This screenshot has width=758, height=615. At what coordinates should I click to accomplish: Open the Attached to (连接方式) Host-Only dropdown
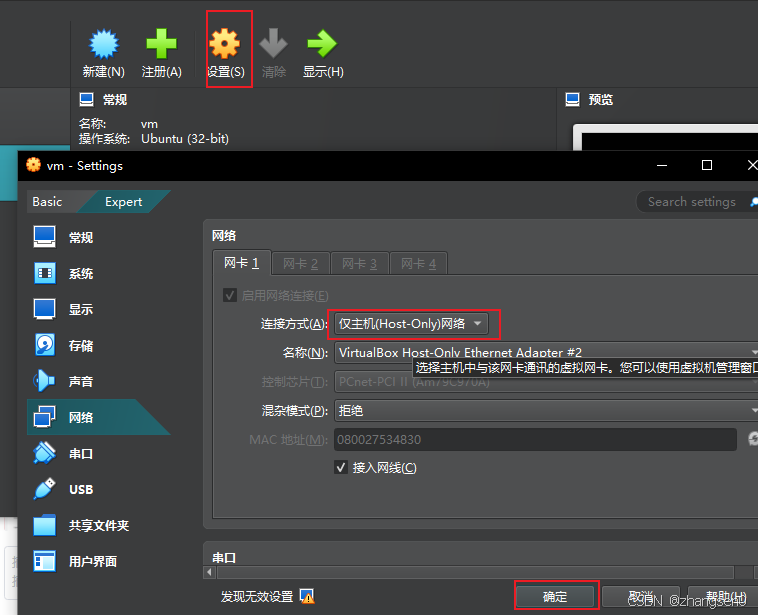(x=411, y=323)
